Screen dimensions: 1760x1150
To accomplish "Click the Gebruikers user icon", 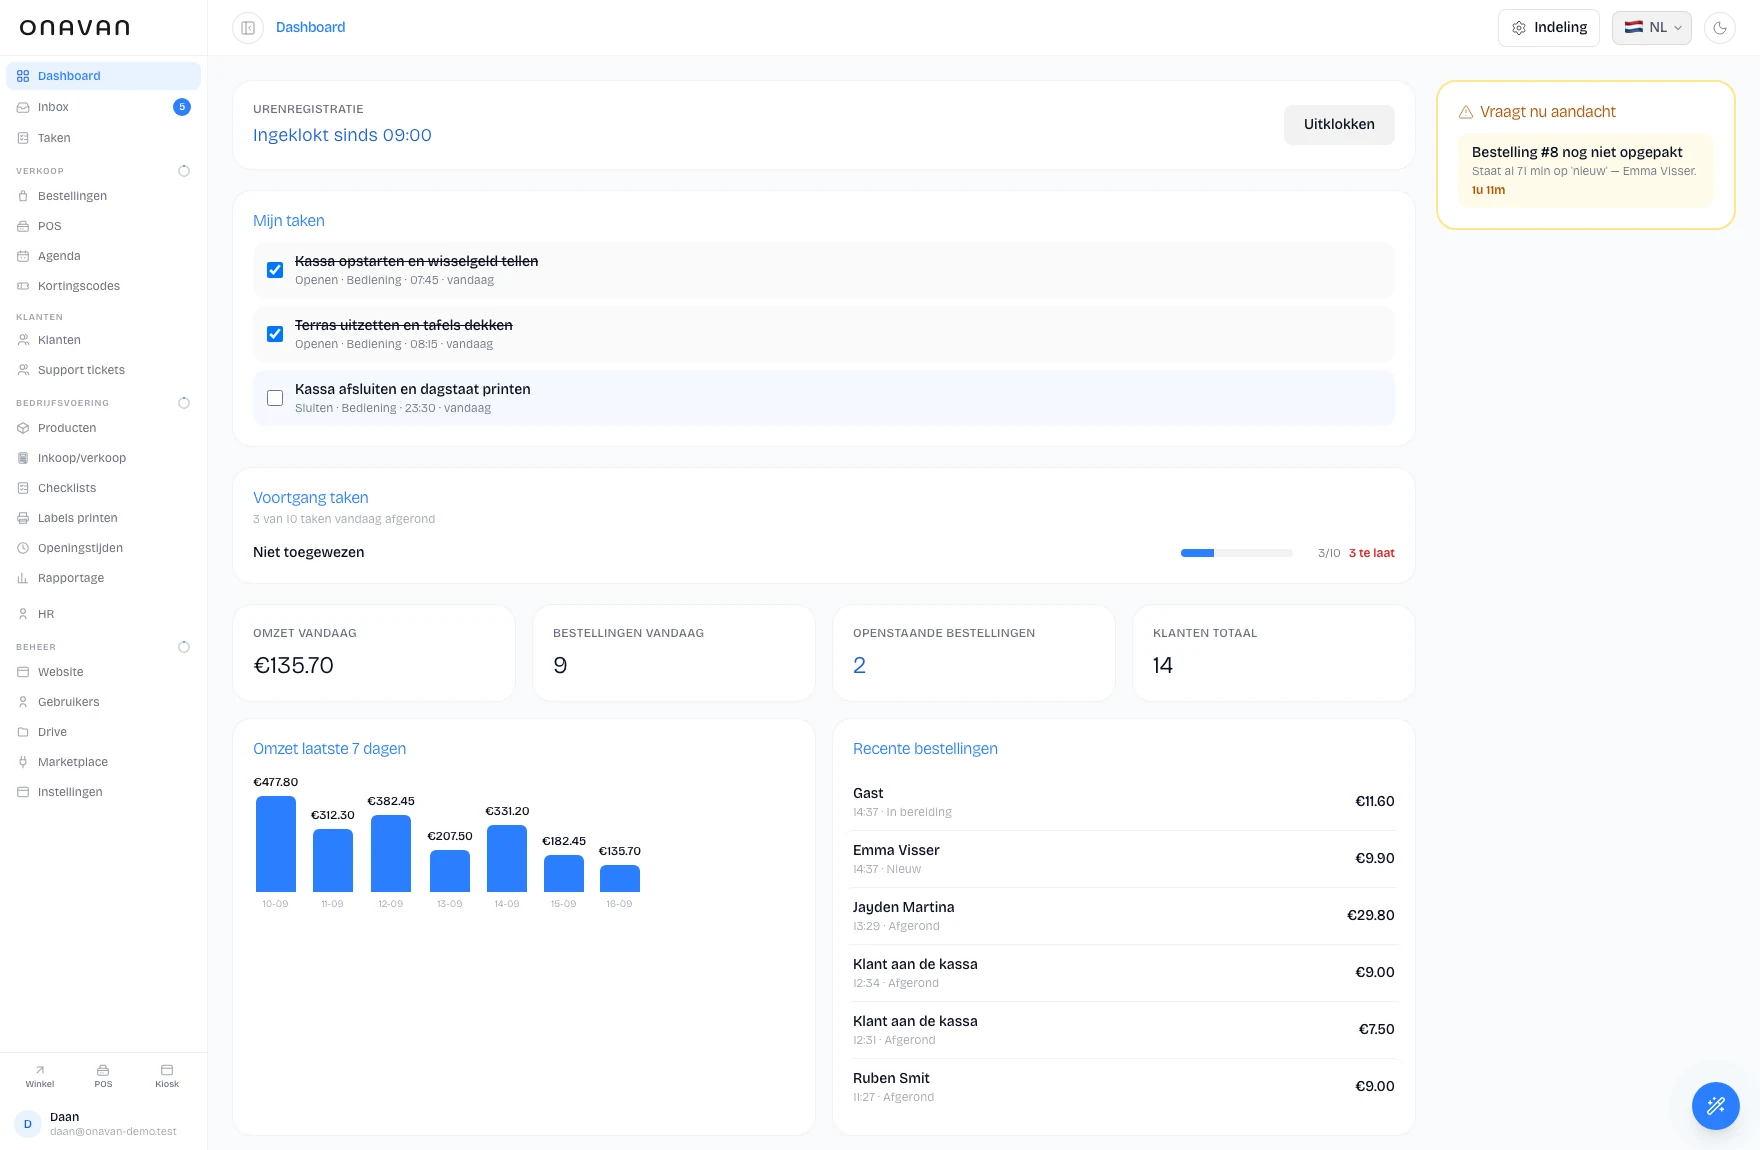I will tap(23, 702).
